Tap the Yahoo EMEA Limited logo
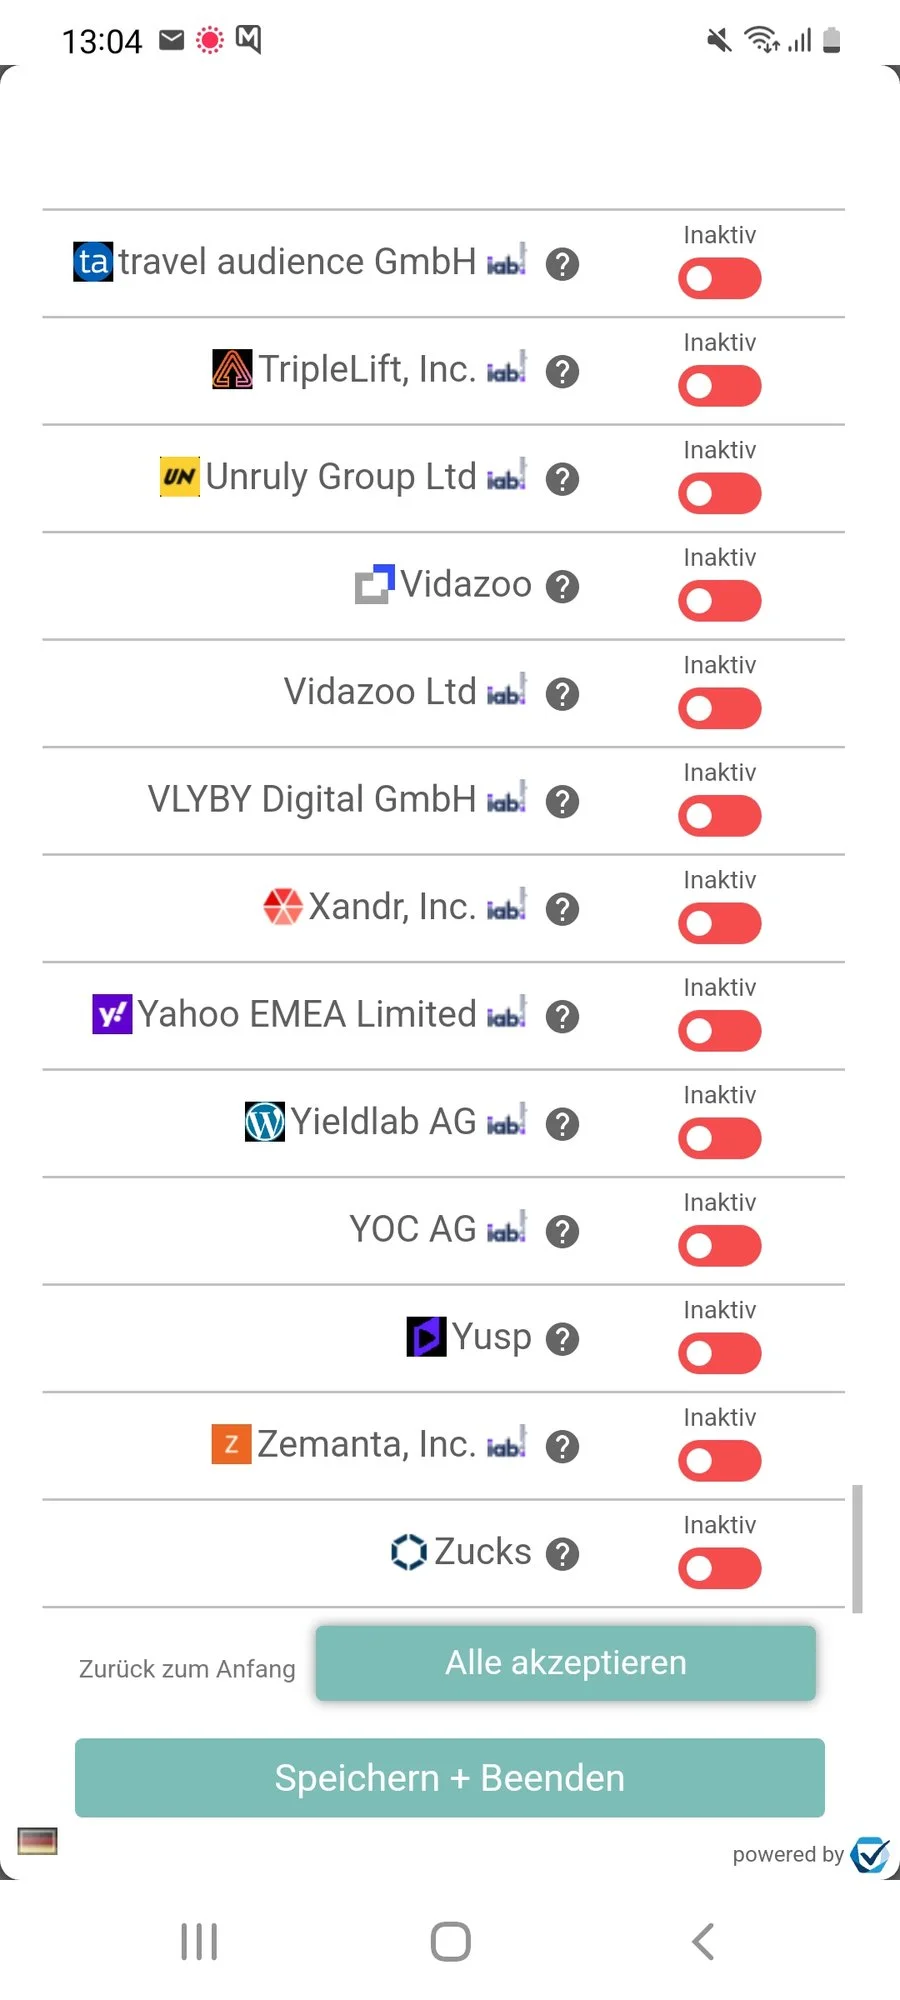The height and width of the screenshot is (2000, 900). point(112,1014)
